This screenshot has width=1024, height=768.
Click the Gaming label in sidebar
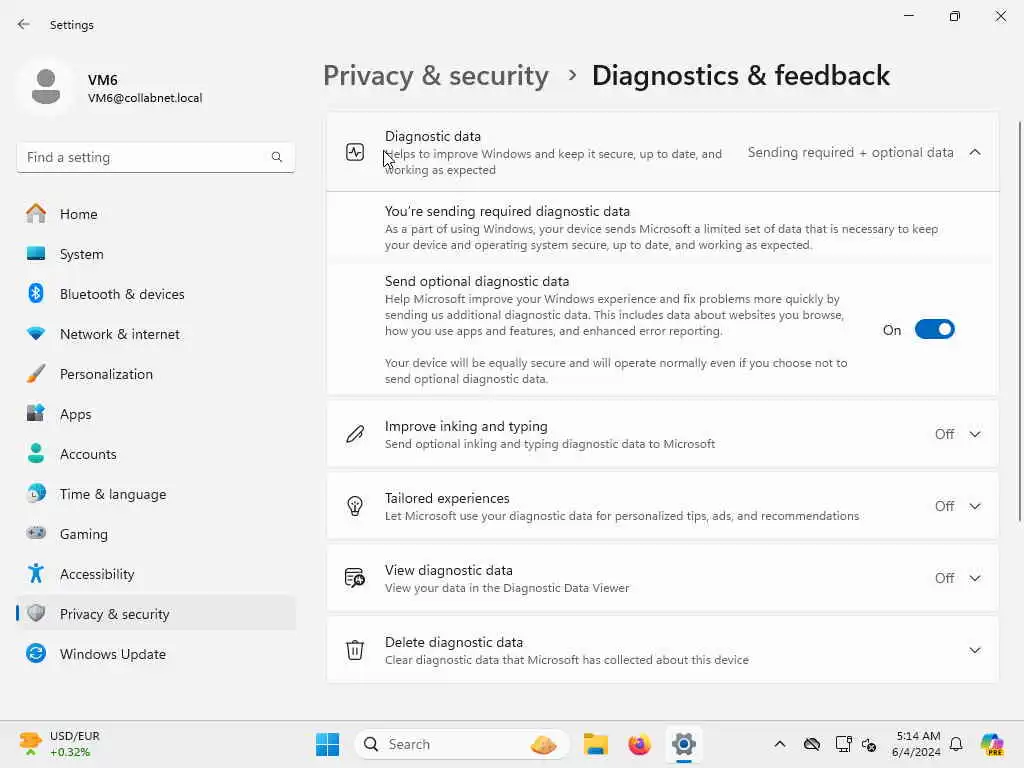click(84, 534)
